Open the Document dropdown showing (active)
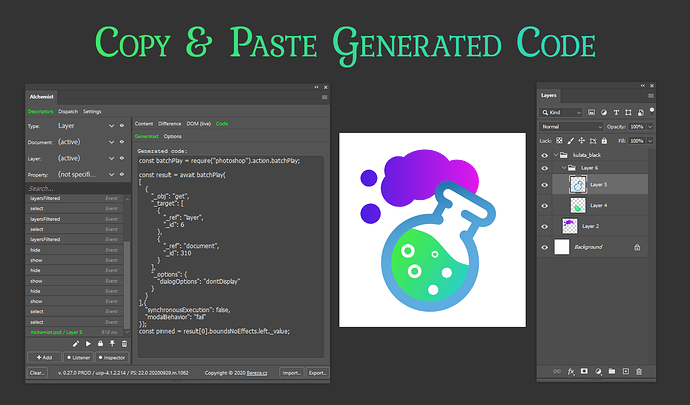The width and height of the screenshot is (690, 405). pyautogui.click(x=86, y=142)
